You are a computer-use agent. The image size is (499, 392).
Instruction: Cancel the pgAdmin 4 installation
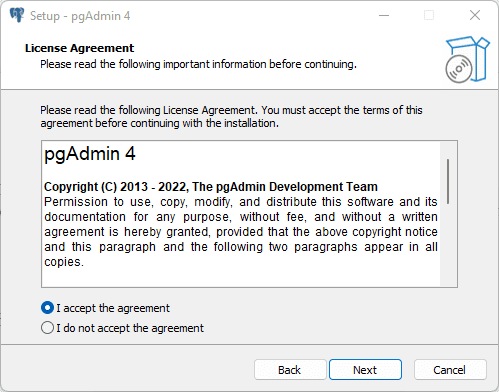click(450, 370)
